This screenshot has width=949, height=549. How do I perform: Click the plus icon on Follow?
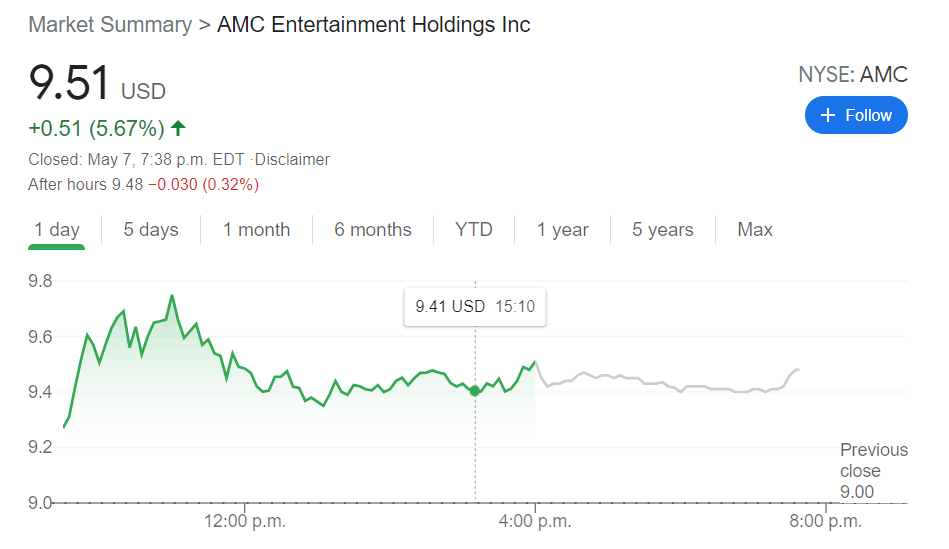click(827, 115)
